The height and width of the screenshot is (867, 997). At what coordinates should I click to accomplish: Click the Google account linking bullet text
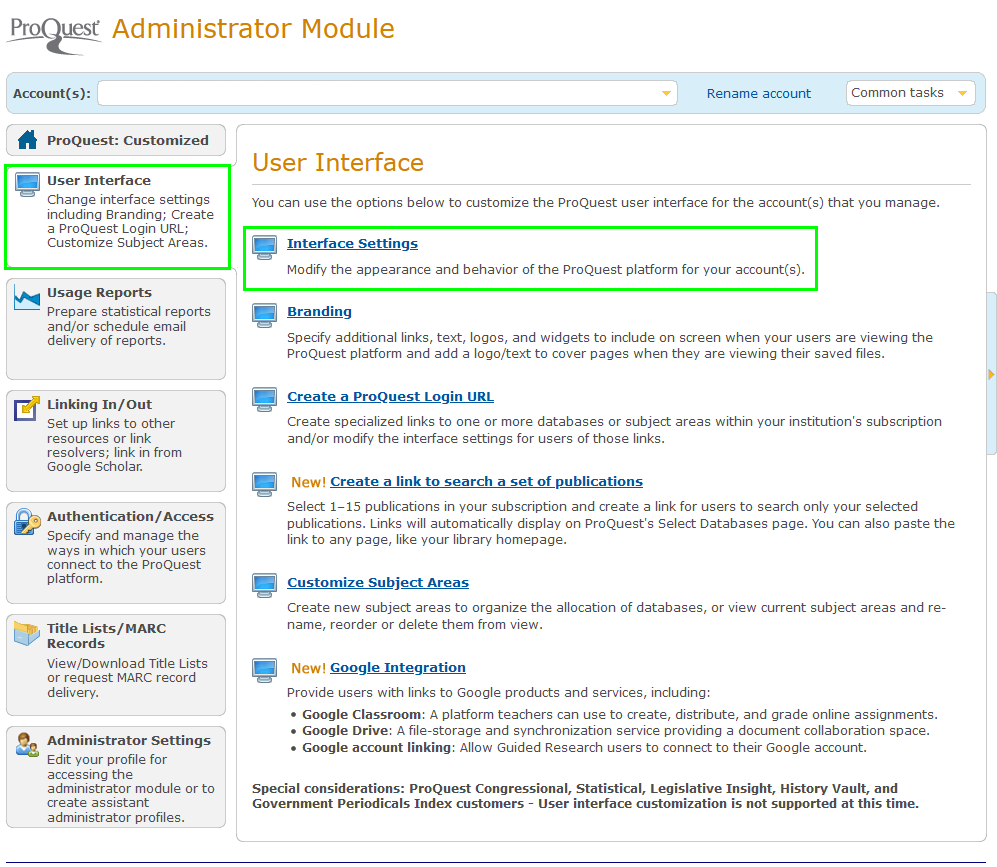(x=584, y=748)
